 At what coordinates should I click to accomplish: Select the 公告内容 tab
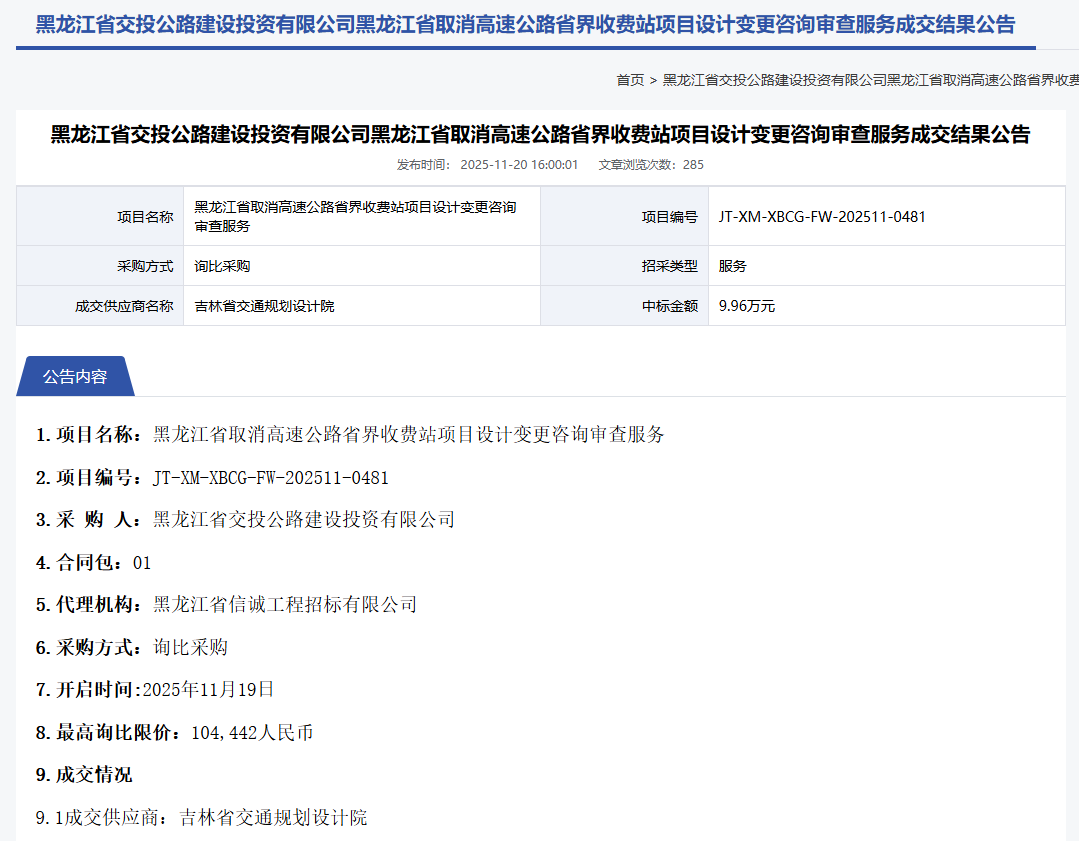point(75,377)
